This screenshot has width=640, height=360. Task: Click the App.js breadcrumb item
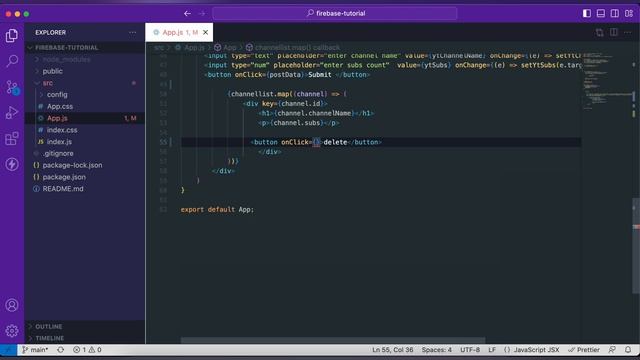coord(190,47)
